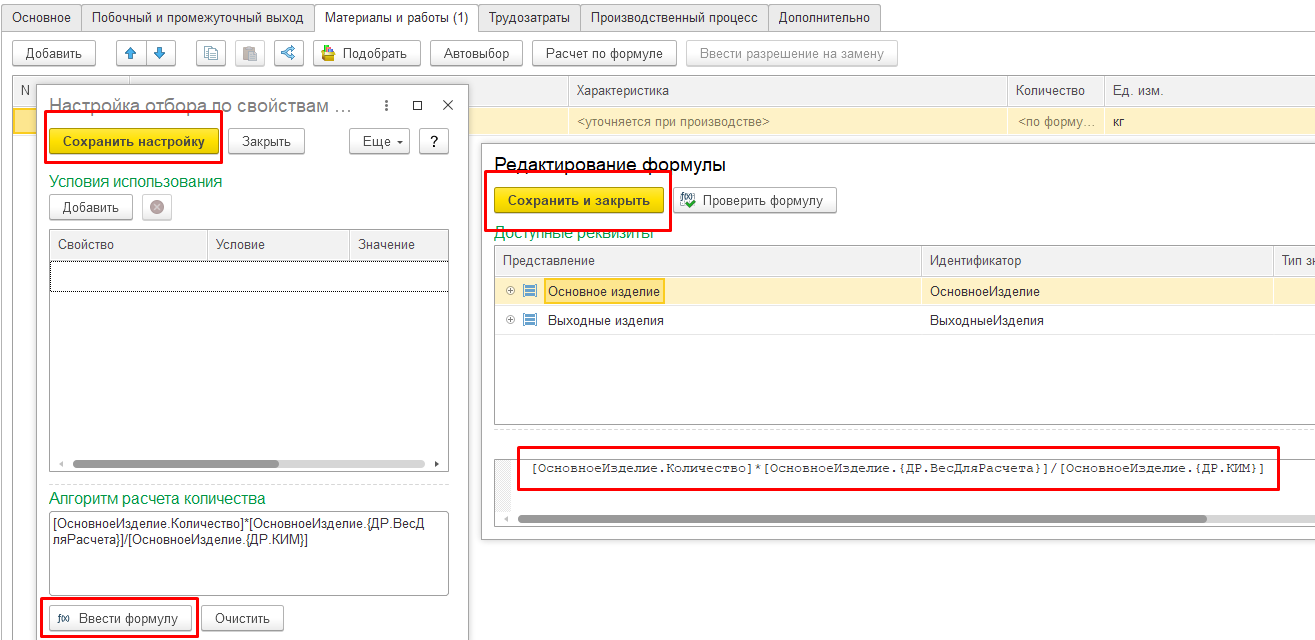Click the Очистить button
The width and height of the screenshot is (1315, 640).
pyautogui.click(x=242, y=618)
